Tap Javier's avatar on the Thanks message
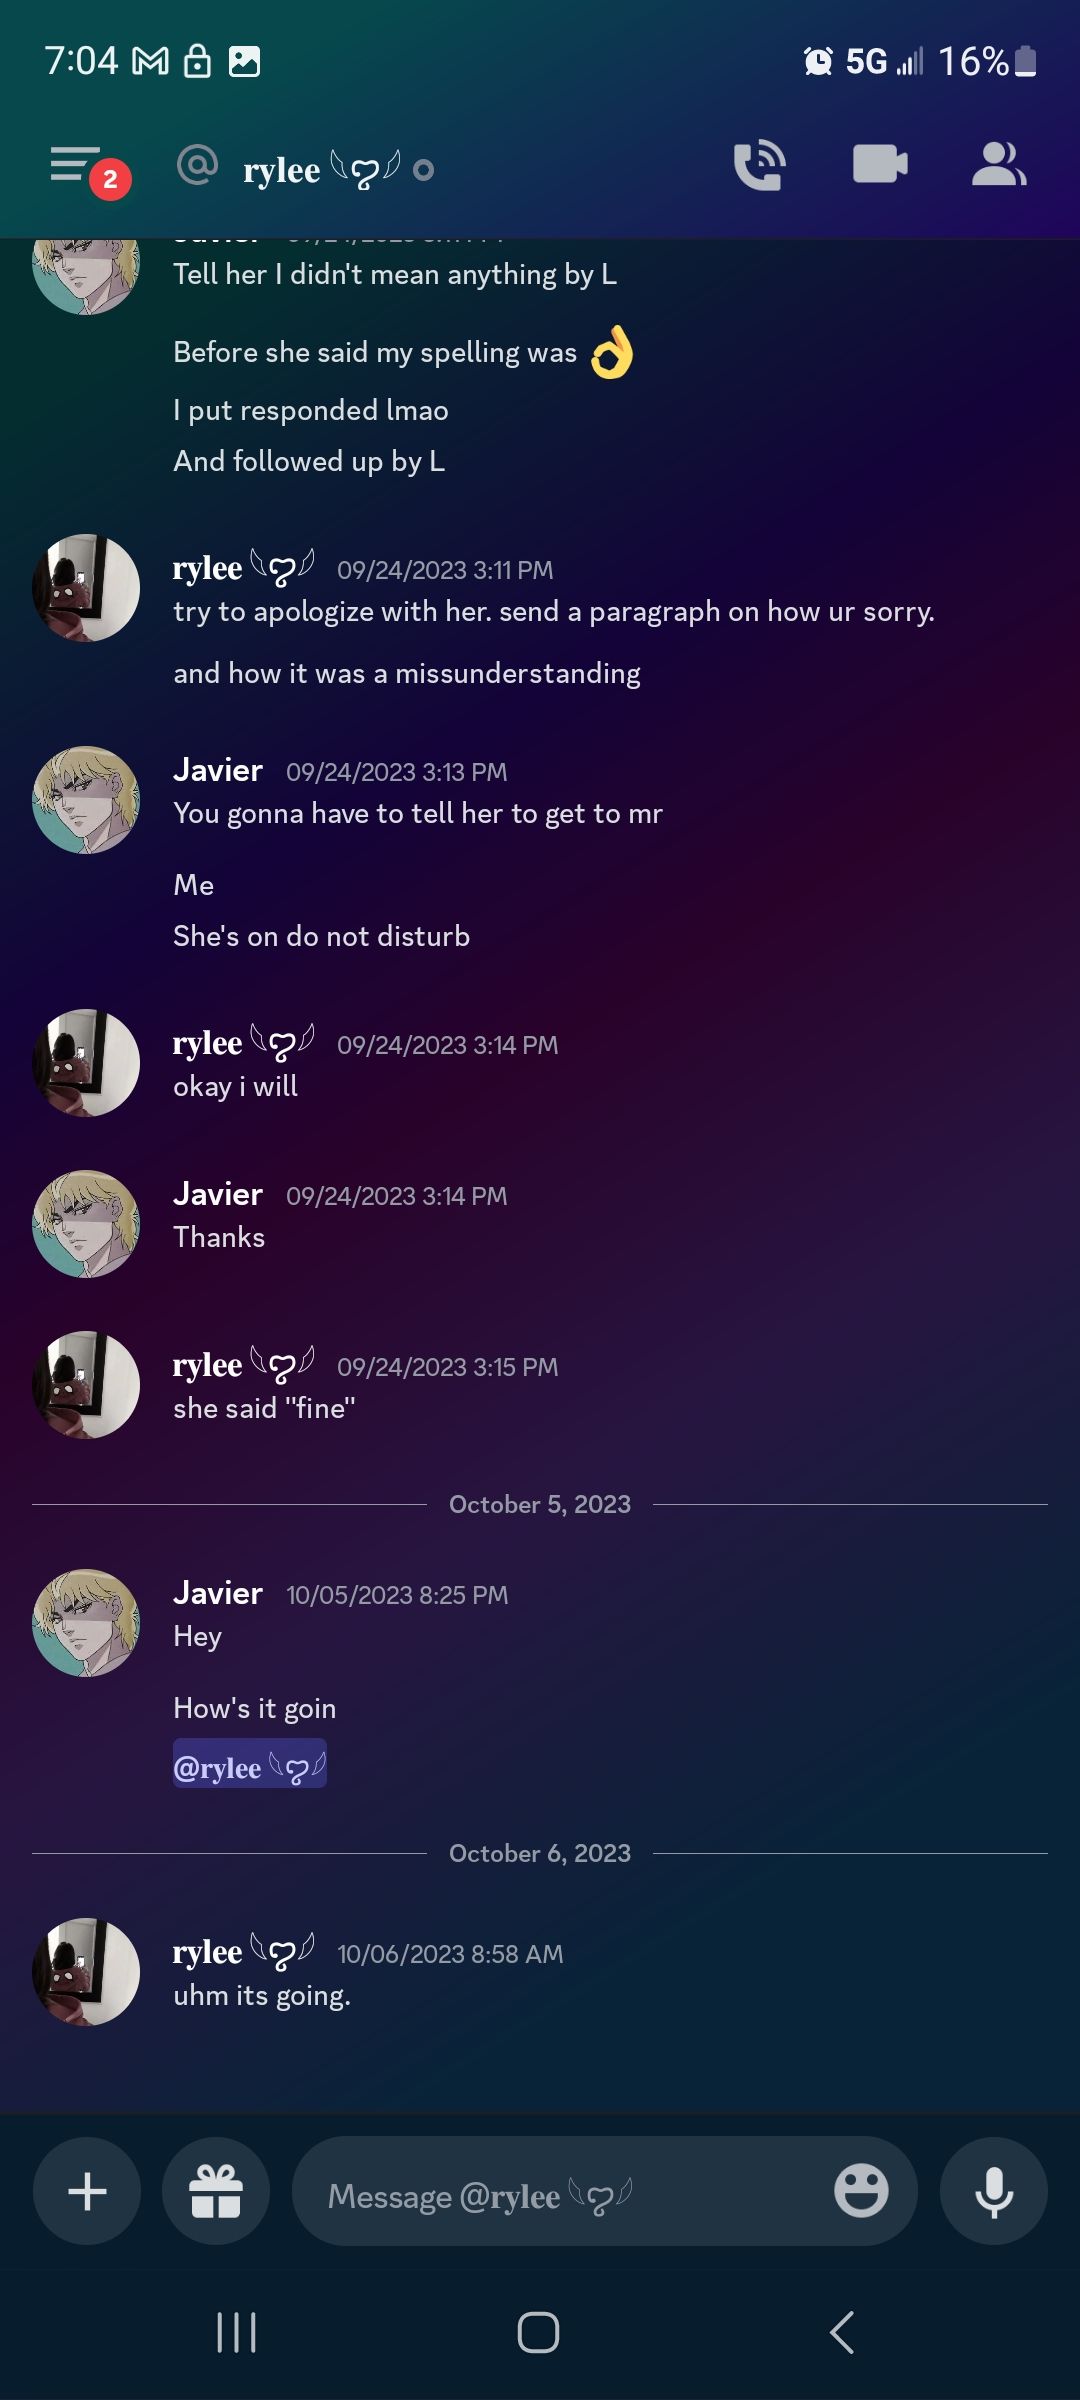Viewport: 1080px width, 2400px height. pyautogui.click(x=86, y=1224)
